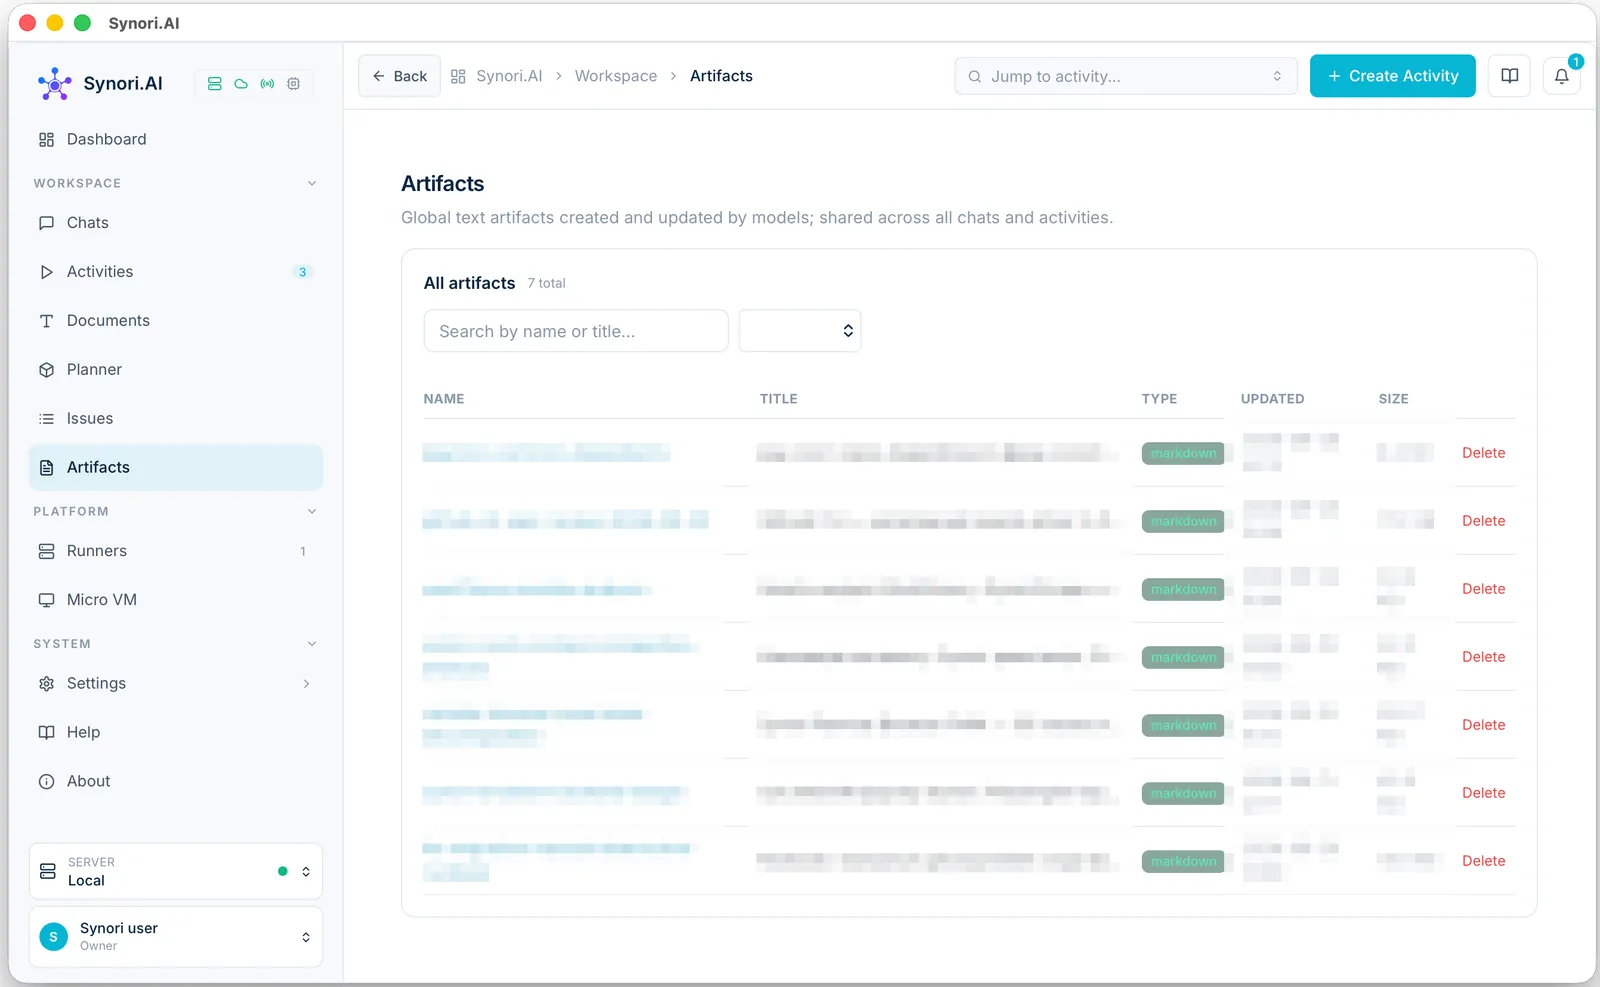Open the Synori user account menu

tap(176, 937)
